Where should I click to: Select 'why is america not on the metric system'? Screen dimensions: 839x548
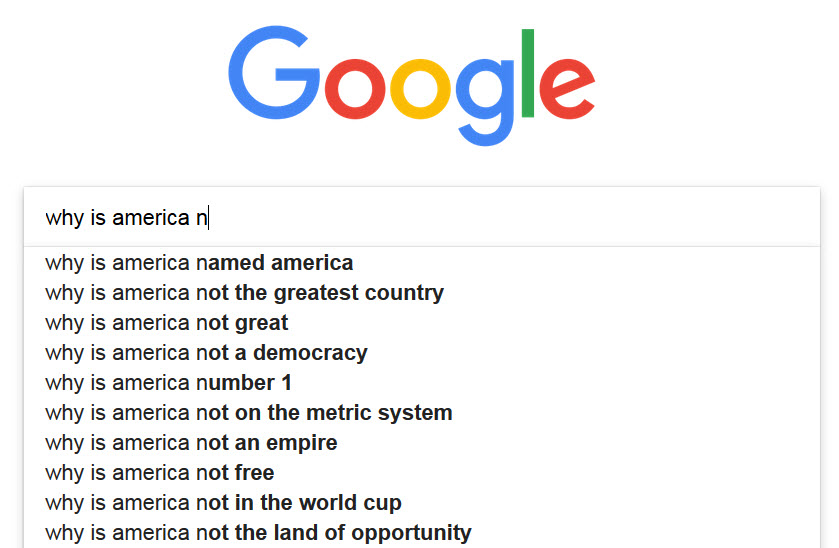pyautogui.click(x=422, y=413)
